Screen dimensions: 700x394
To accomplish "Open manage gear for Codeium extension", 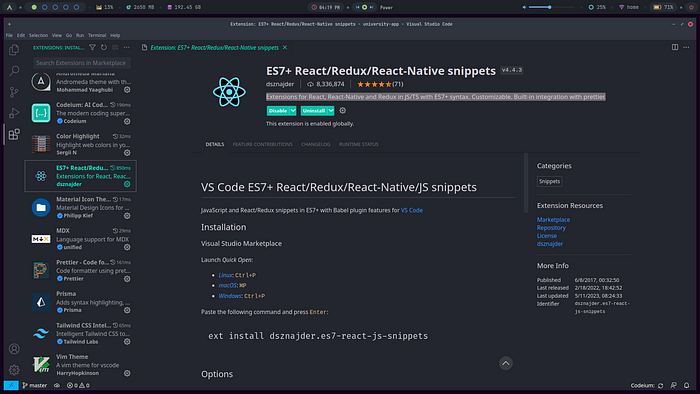I will 127,121.
